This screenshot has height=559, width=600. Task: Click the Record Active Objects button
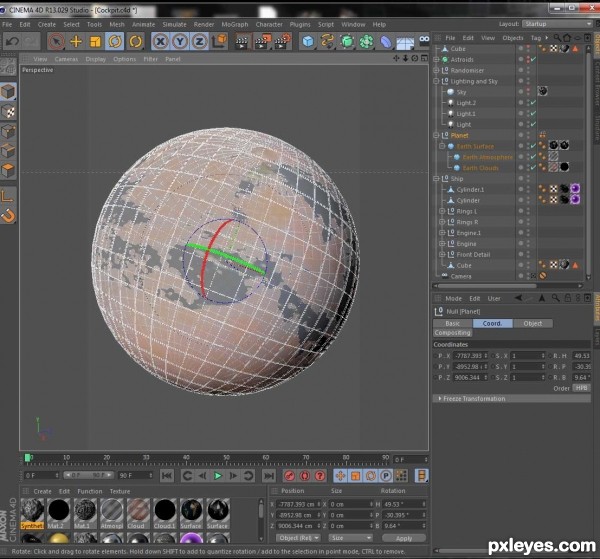(290, 476)
